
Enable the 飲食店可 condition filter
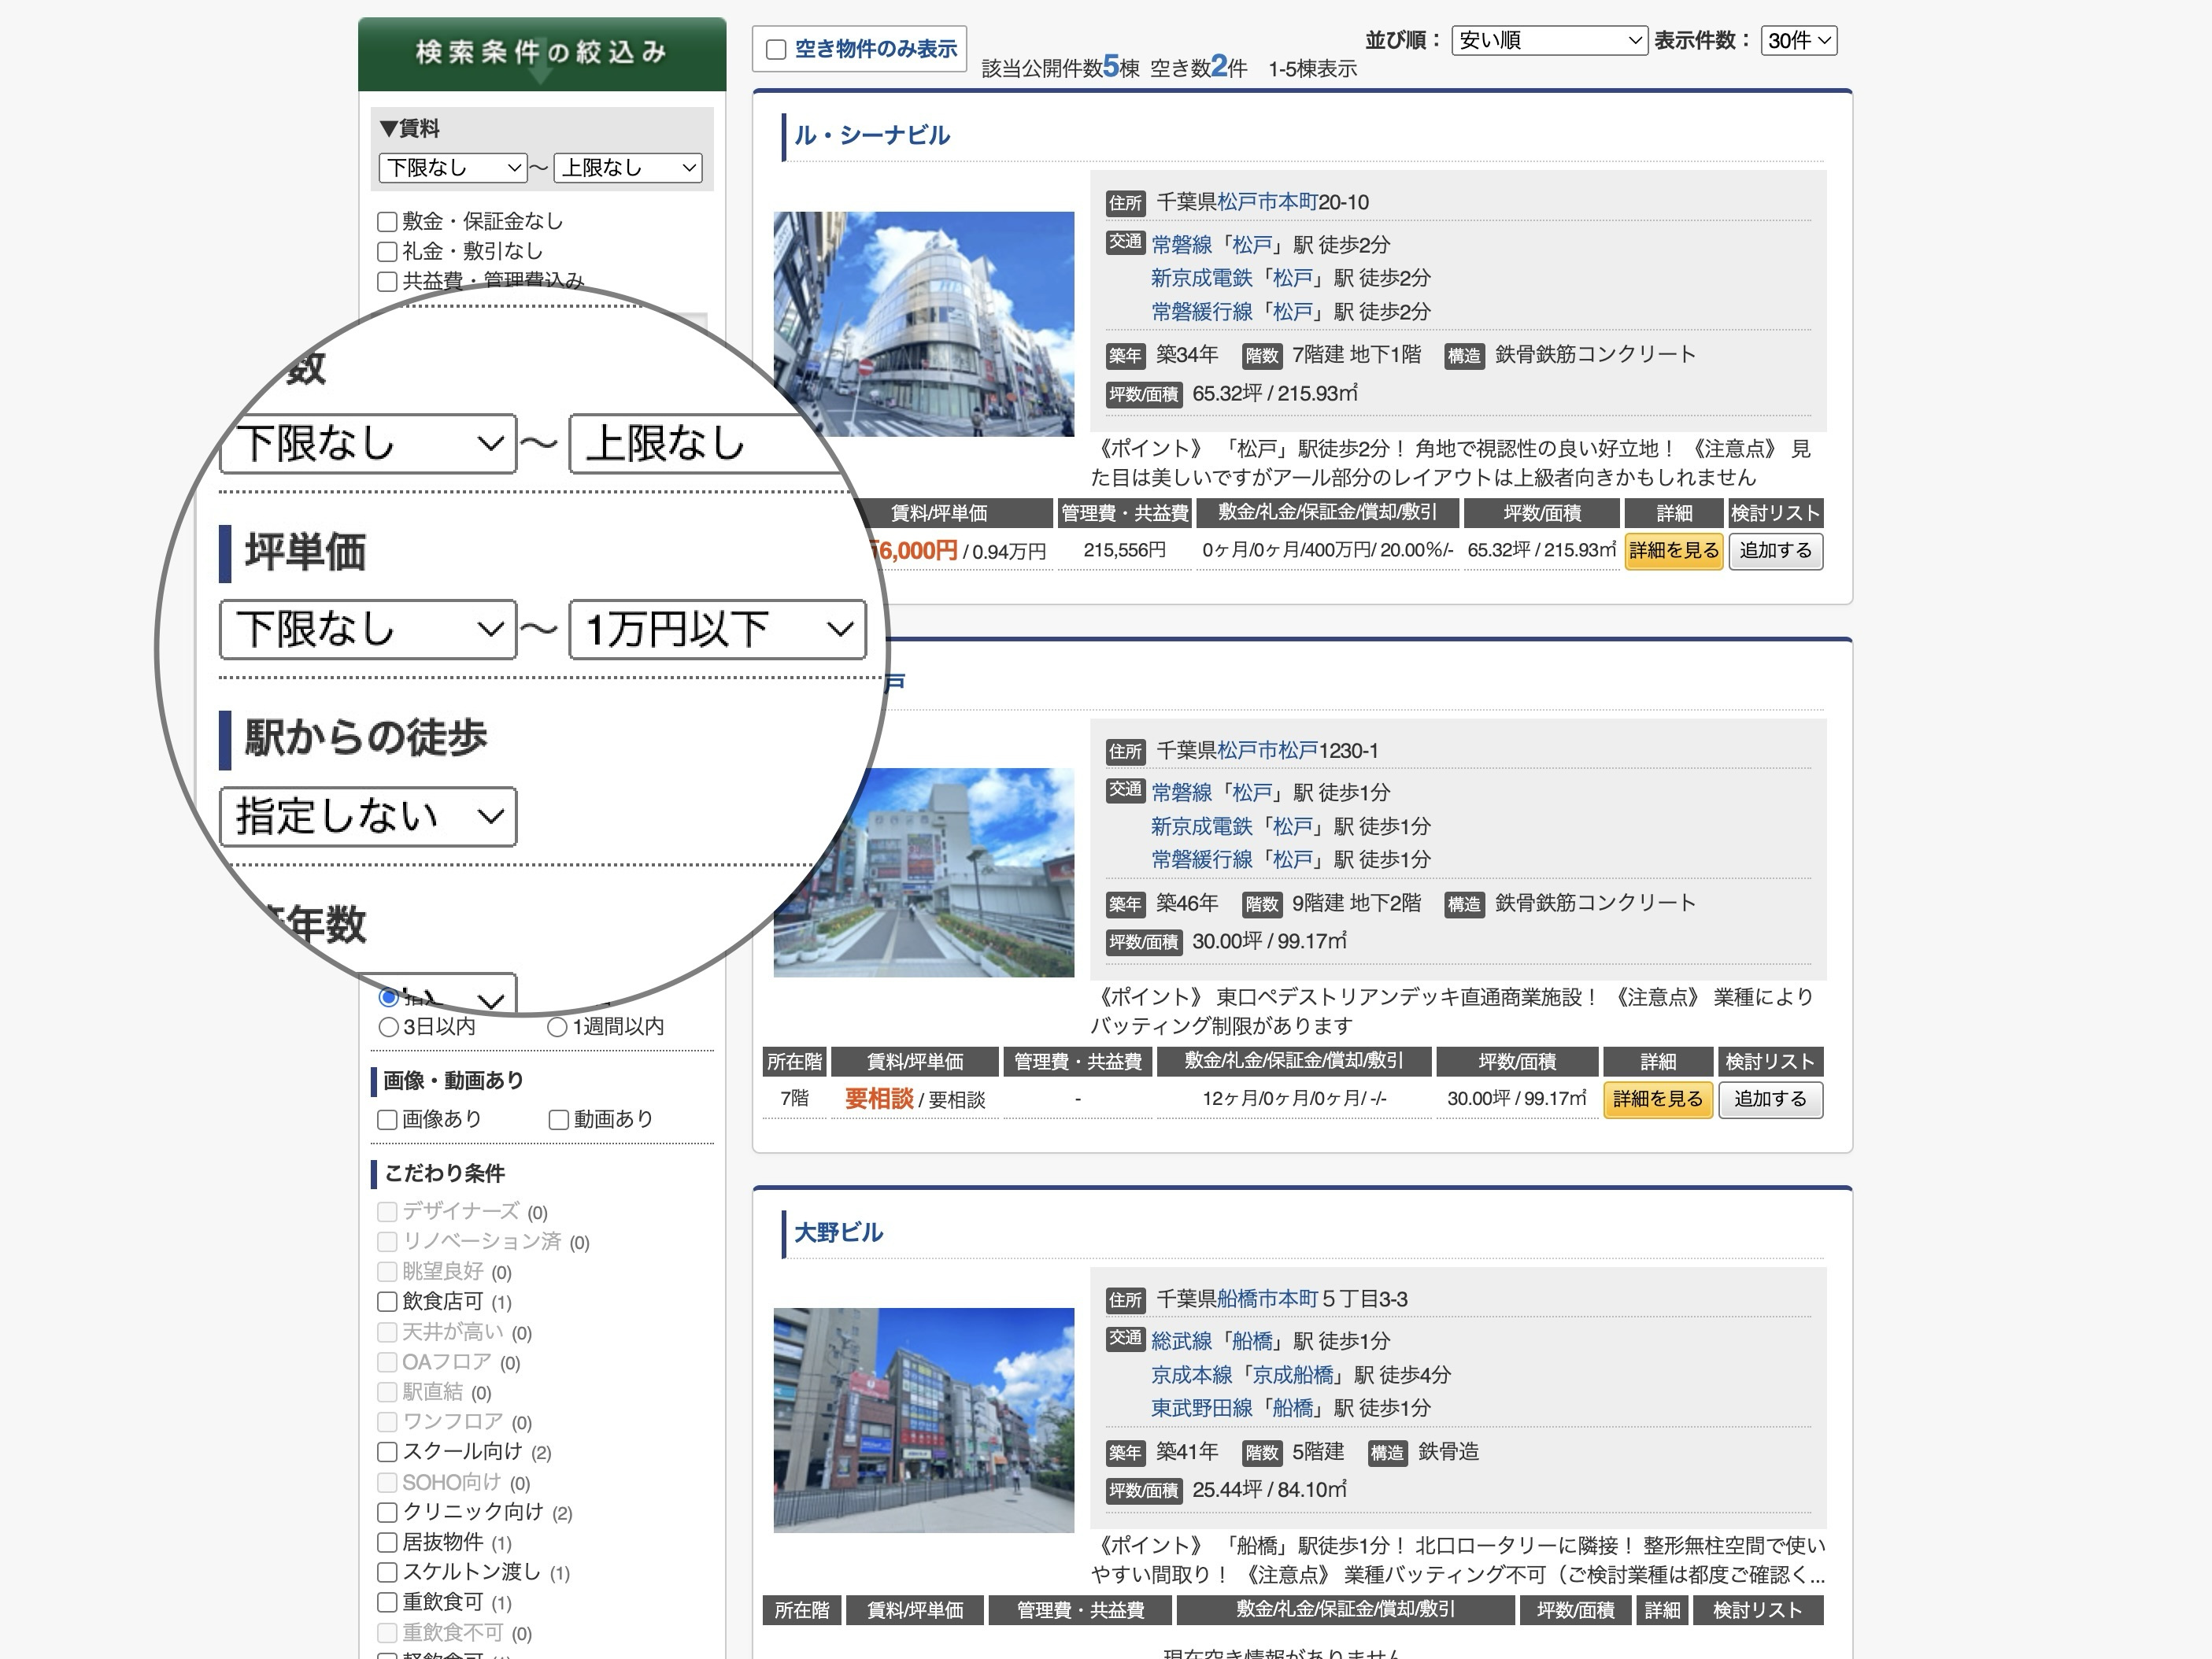388,1302
